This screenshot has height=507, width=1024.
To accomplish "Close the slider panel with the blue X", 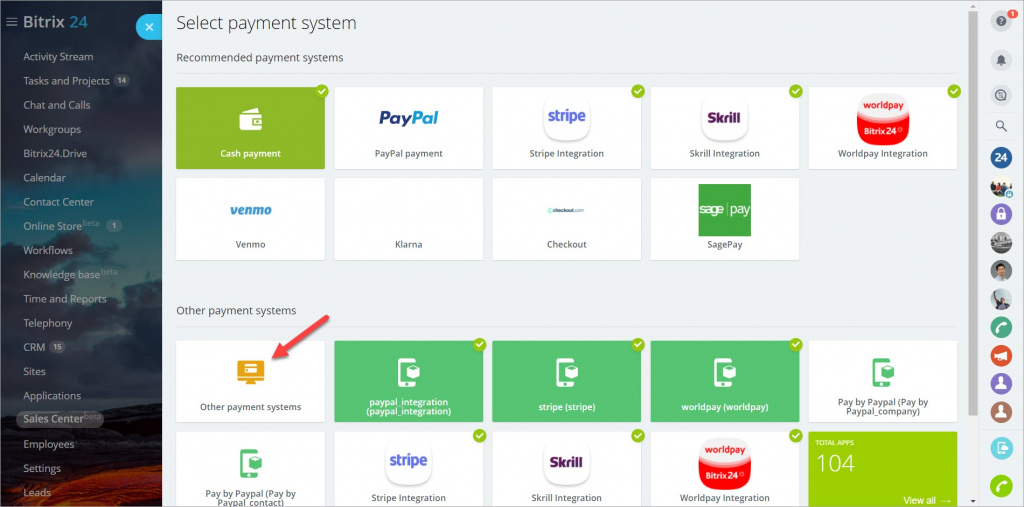I will point(150,27).
